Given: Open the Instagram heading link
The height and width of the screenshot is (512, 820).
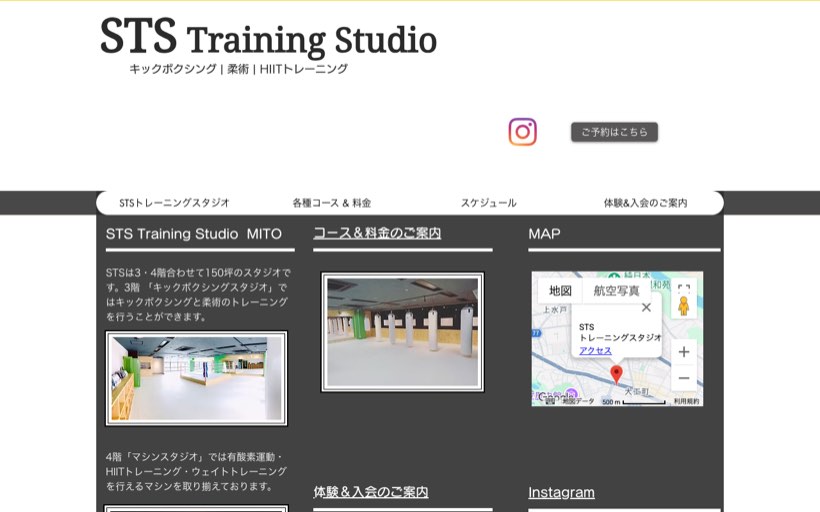Looking at the screenshot, I should (x=561, y=492).
